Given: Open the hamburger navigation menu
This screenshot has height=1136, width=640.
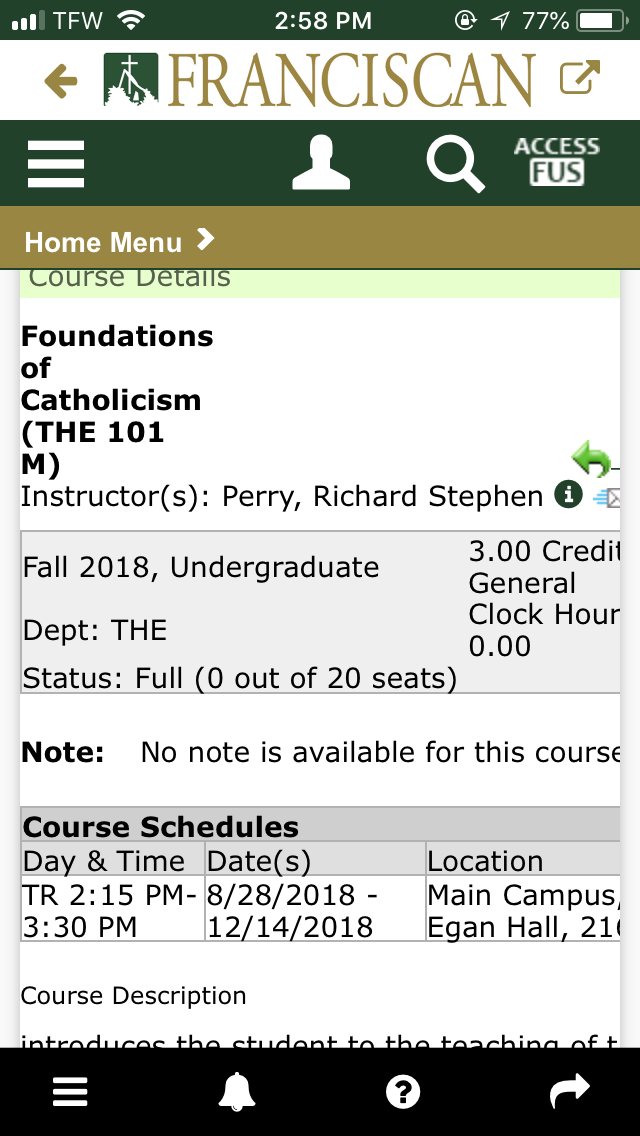Looking at the screenshot, I should [x=56, y=163].
